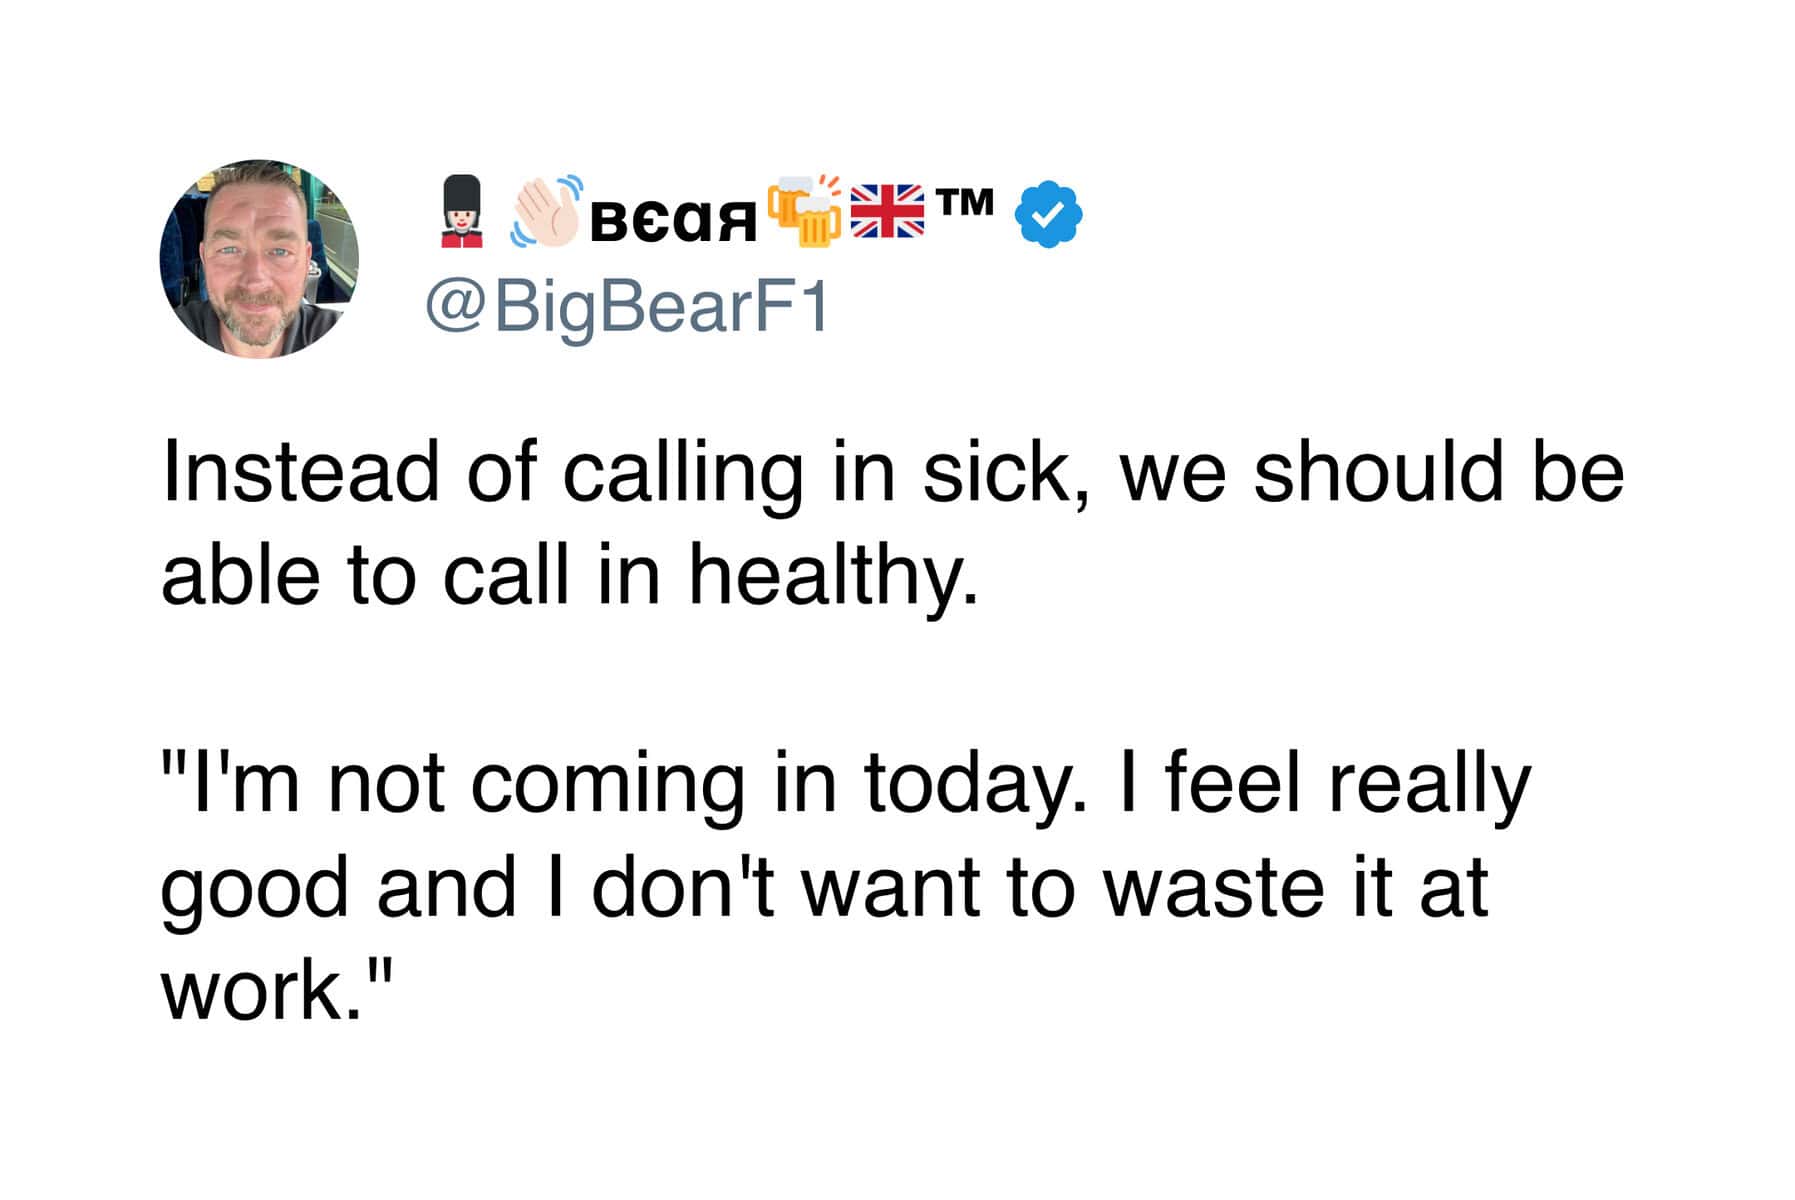Click the word "healthy." in the tweet
1795x1200 pixels.
point(833,577)
